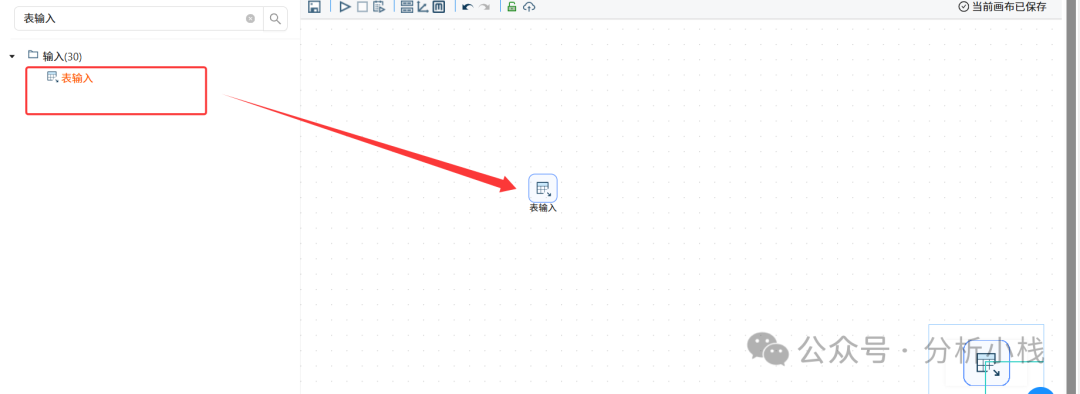Image resolution: width=1080 pixels, height=394 pixels.
Task: Click the minimap table input node
Action: [986, 362]
